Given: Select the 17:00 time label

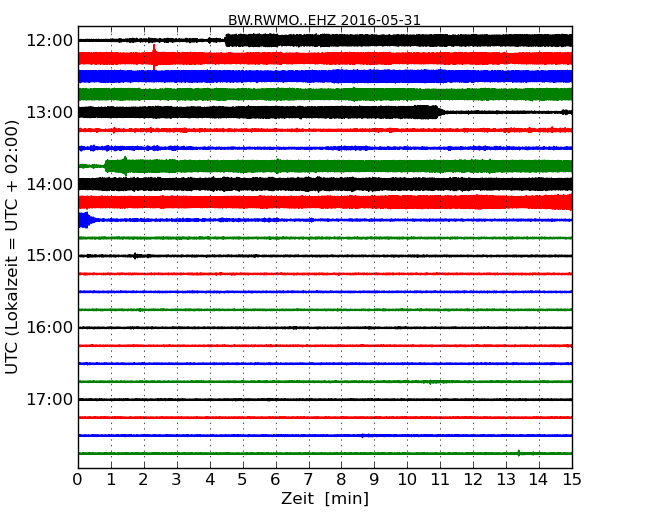Looking at the screenshot, I should click(50, 399).
